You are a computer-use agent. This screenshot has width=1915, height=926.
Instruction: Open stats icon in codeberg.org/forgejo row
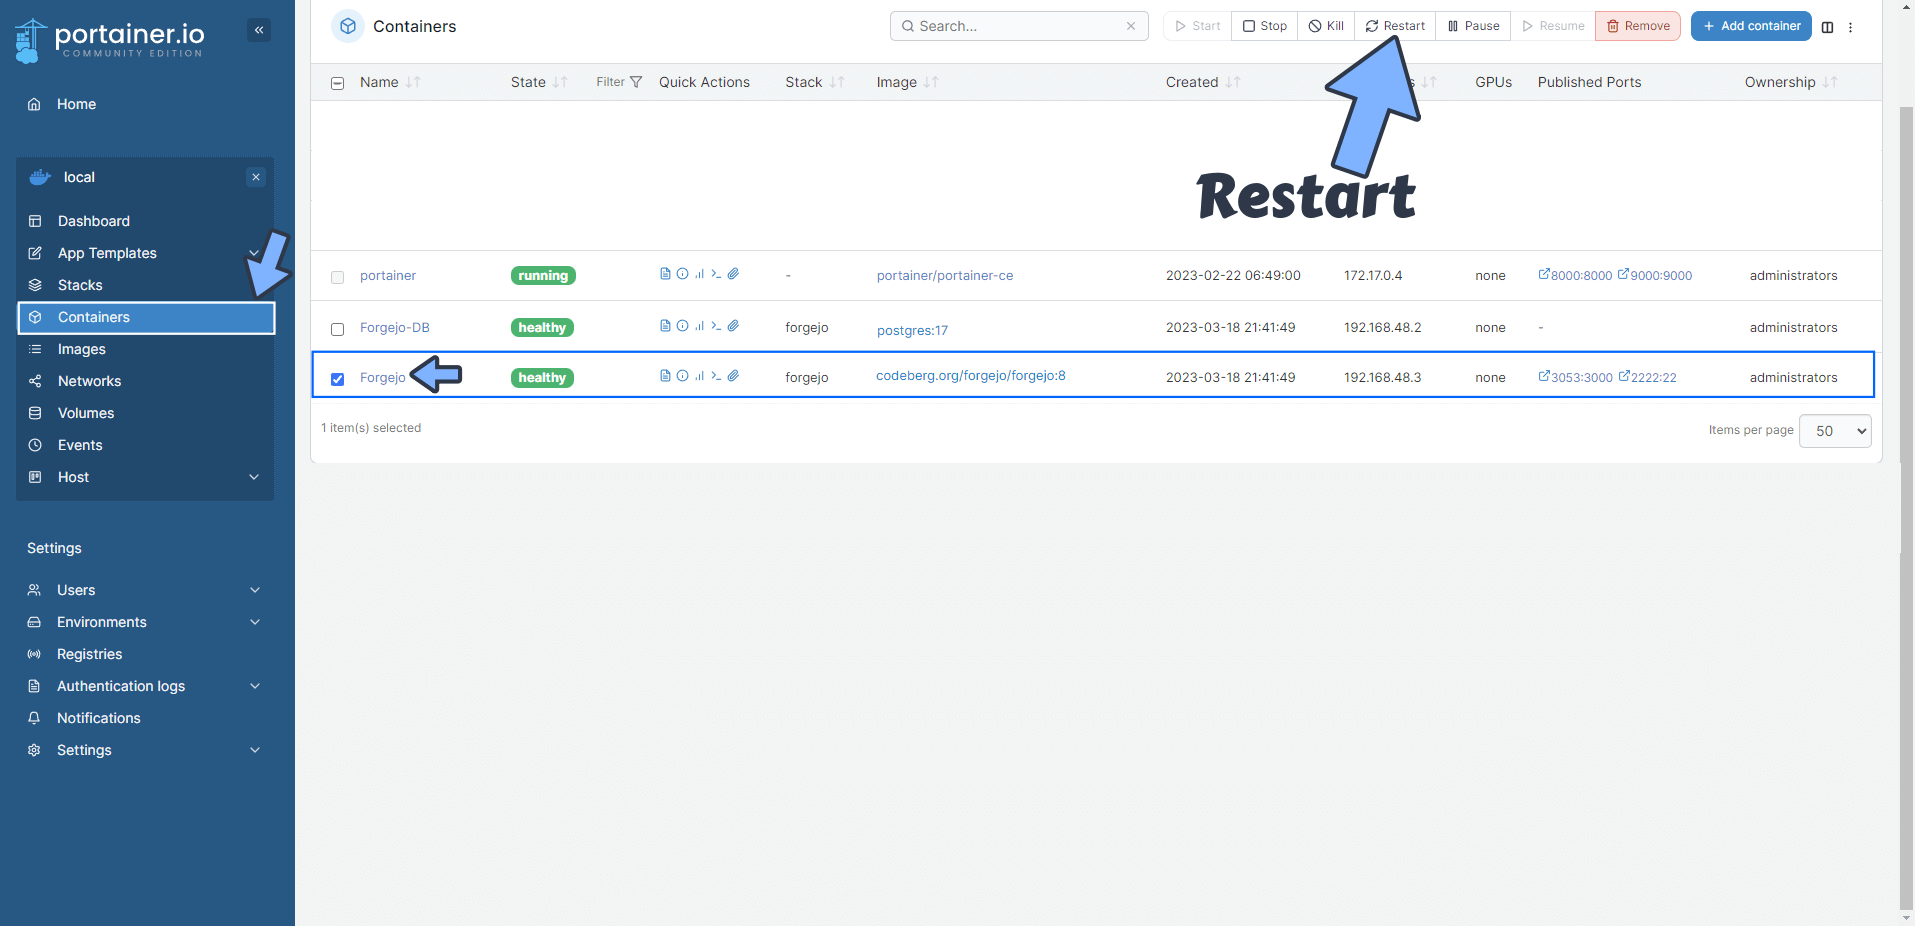pyautogui.click(x=699, y=376)
